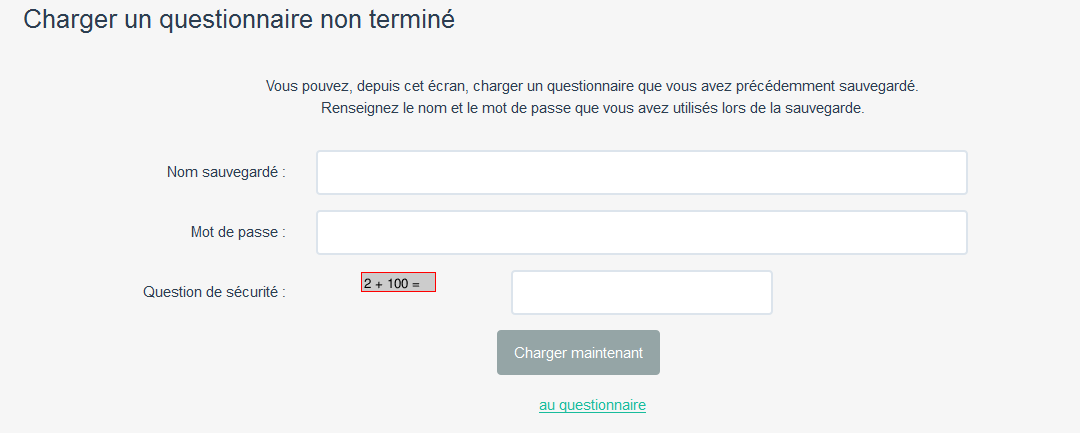
Task: Click the "2 + 100 =" captcha image
Action: (x=398, y=282)
